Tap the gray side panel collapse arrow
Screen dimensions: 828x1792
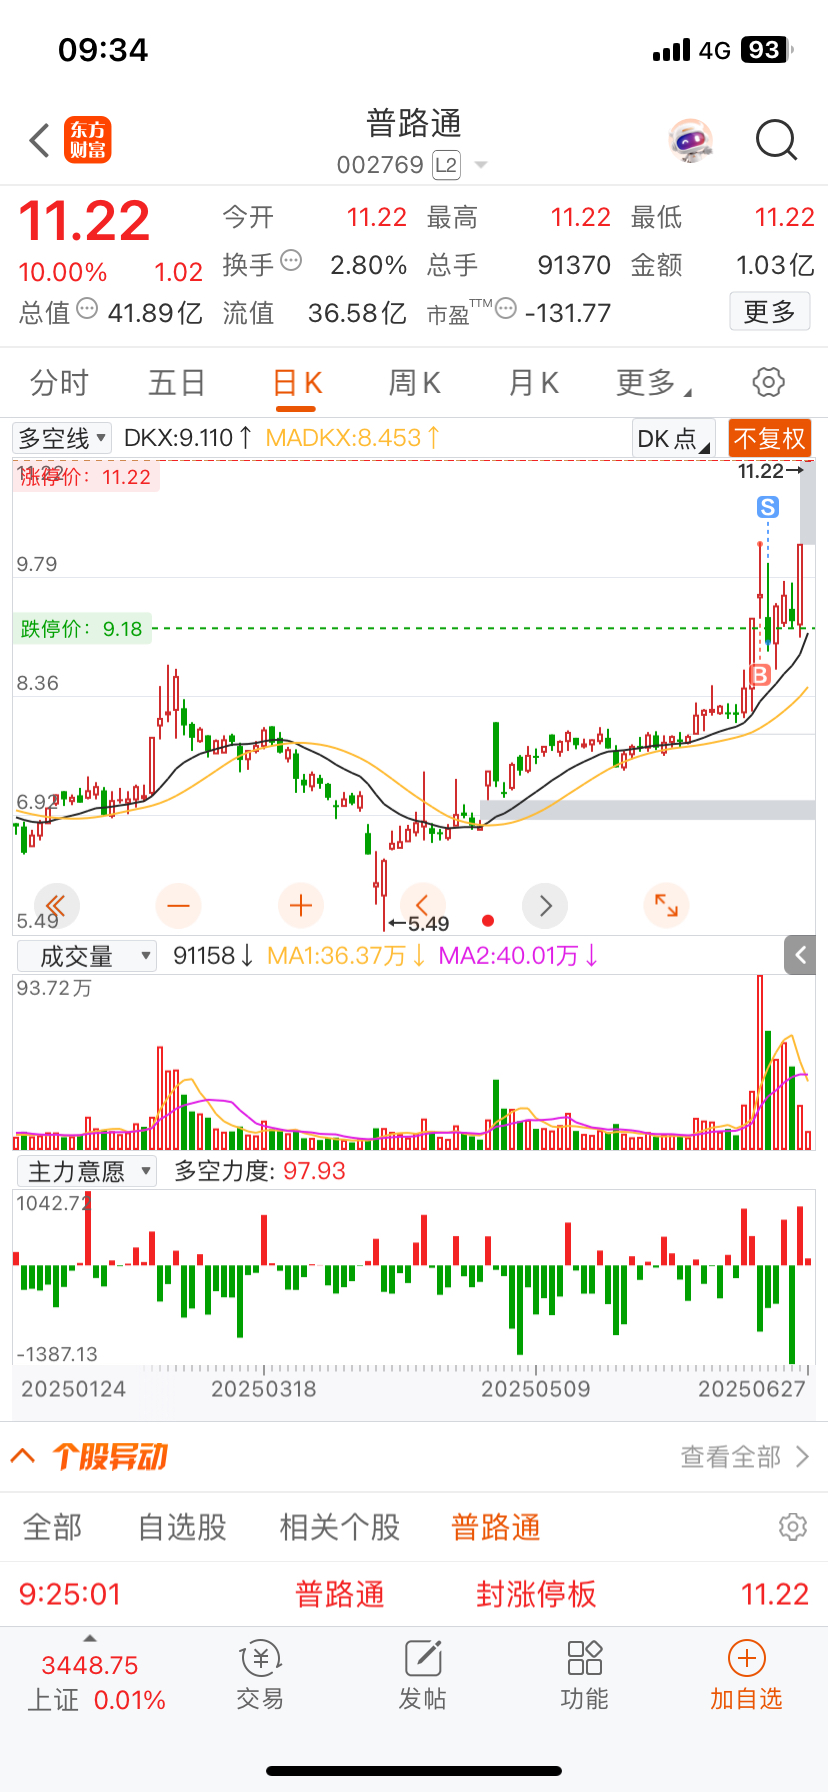pos(800,955)
